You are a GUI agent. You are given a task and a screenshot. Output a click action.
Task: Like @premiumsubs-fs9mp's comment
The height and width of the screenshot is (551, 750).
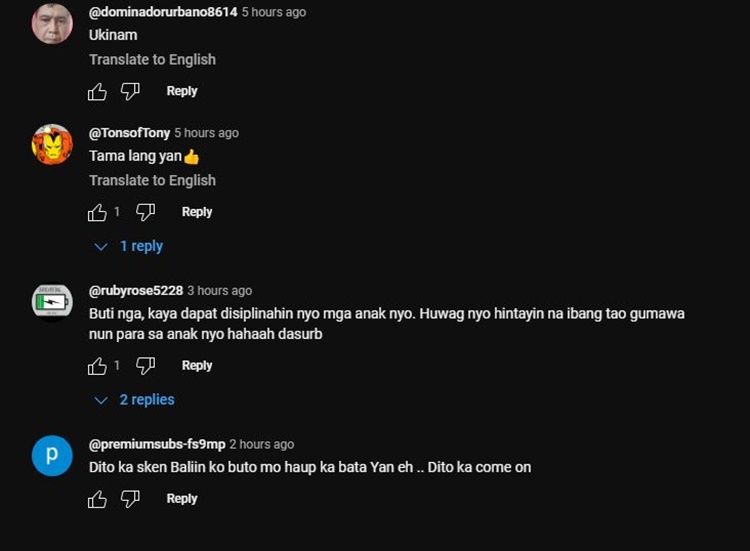tap(97, 500)
